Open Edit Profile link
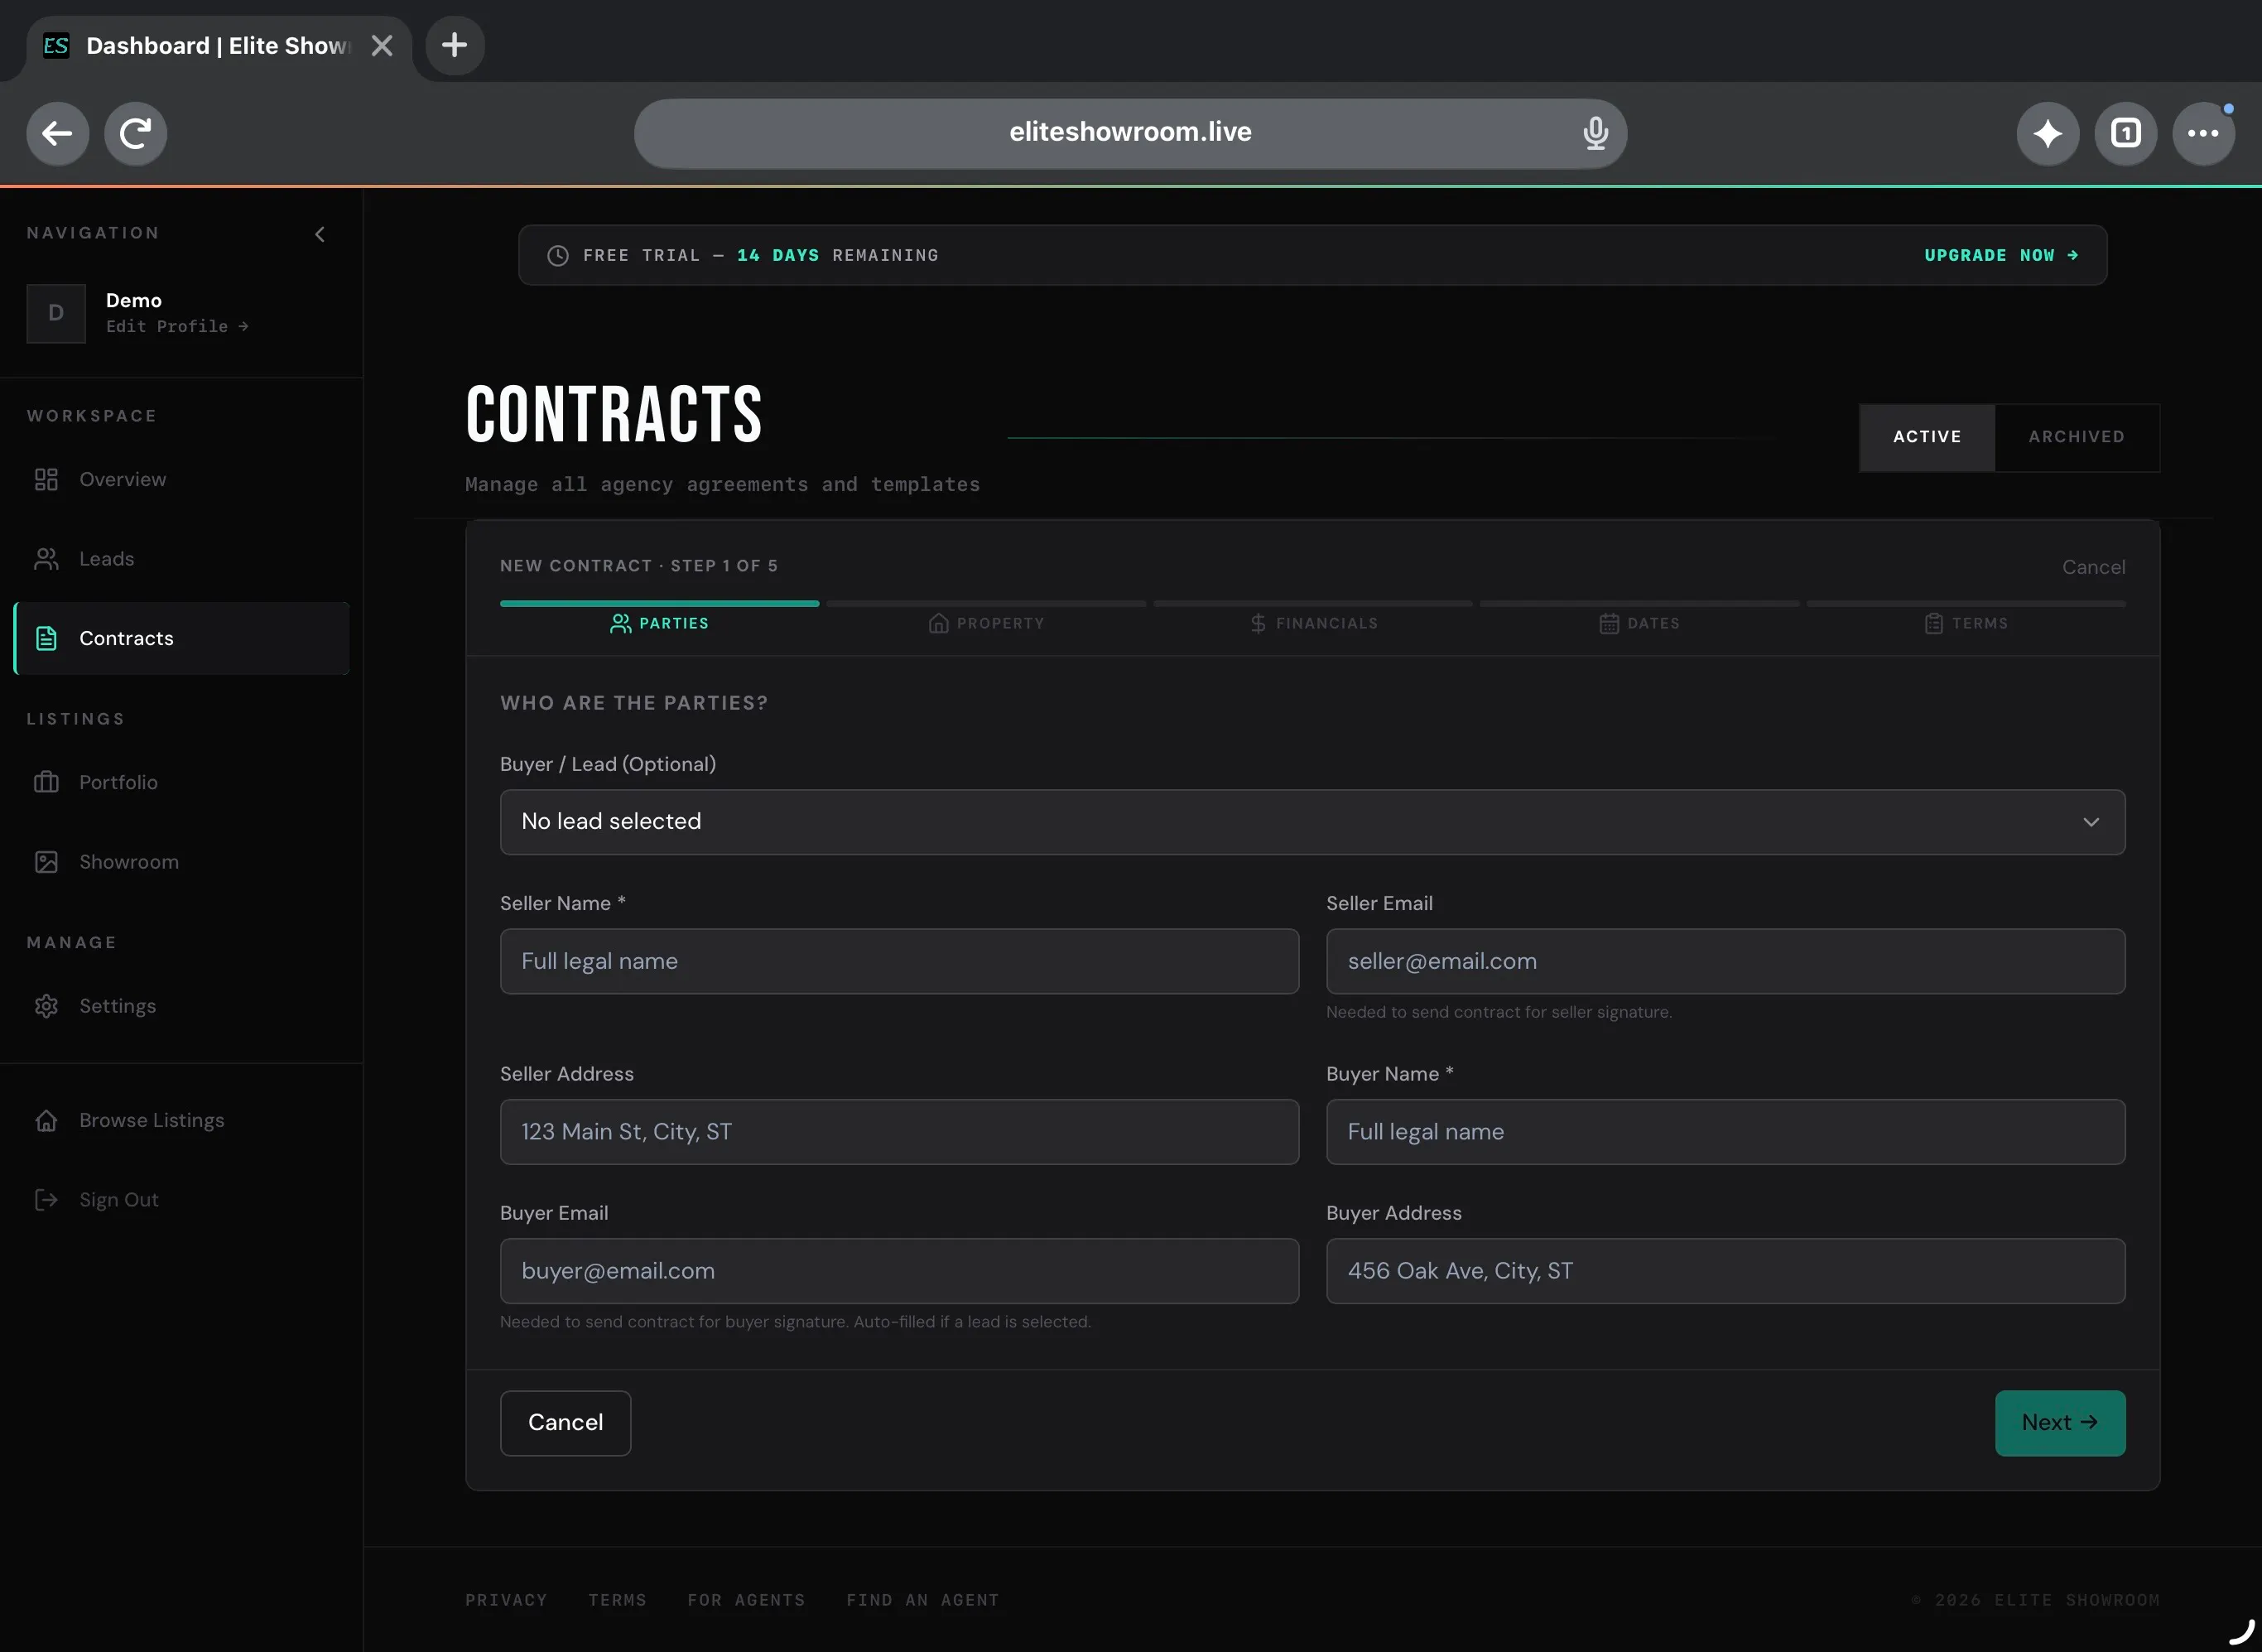The width and height of the screenshot is (2262, 1652). click(x=177, y=327)
